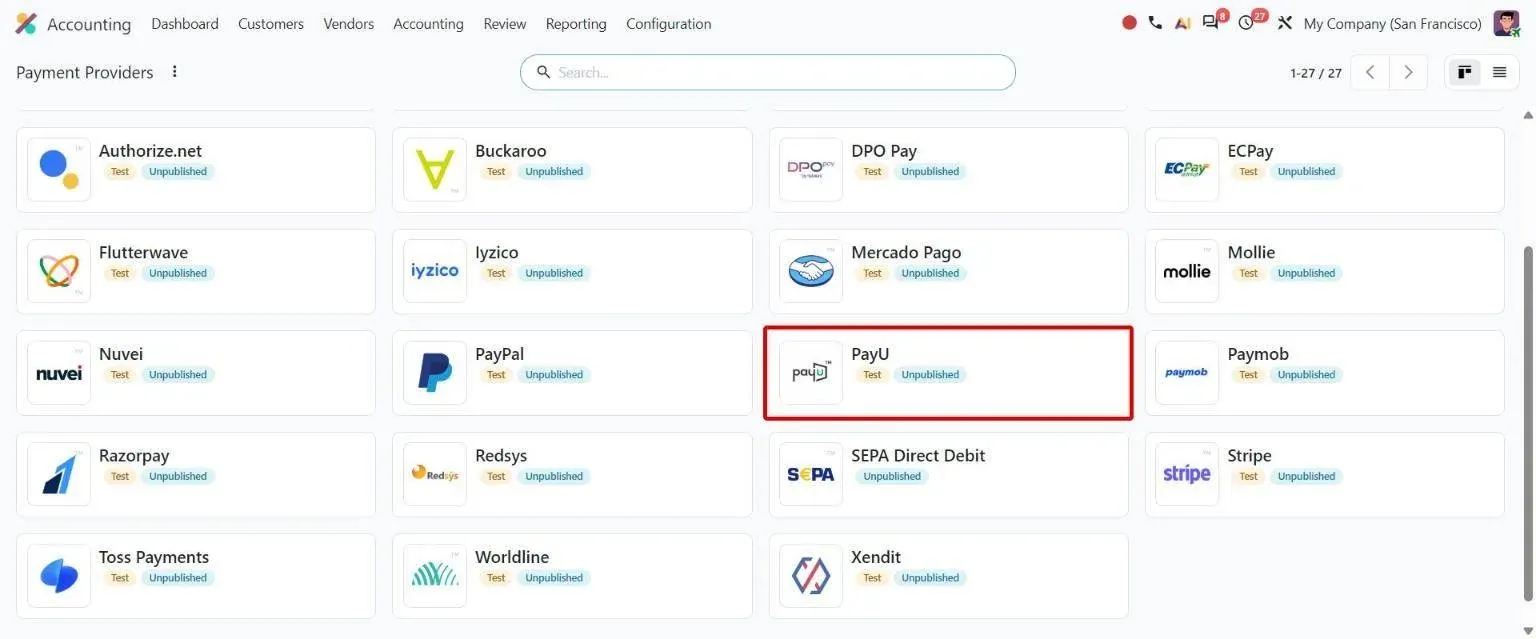The width and height of the screenshot is (1536, 639).
Task: Click the Test tag on Nuvei
Action: tap(120, 375)
